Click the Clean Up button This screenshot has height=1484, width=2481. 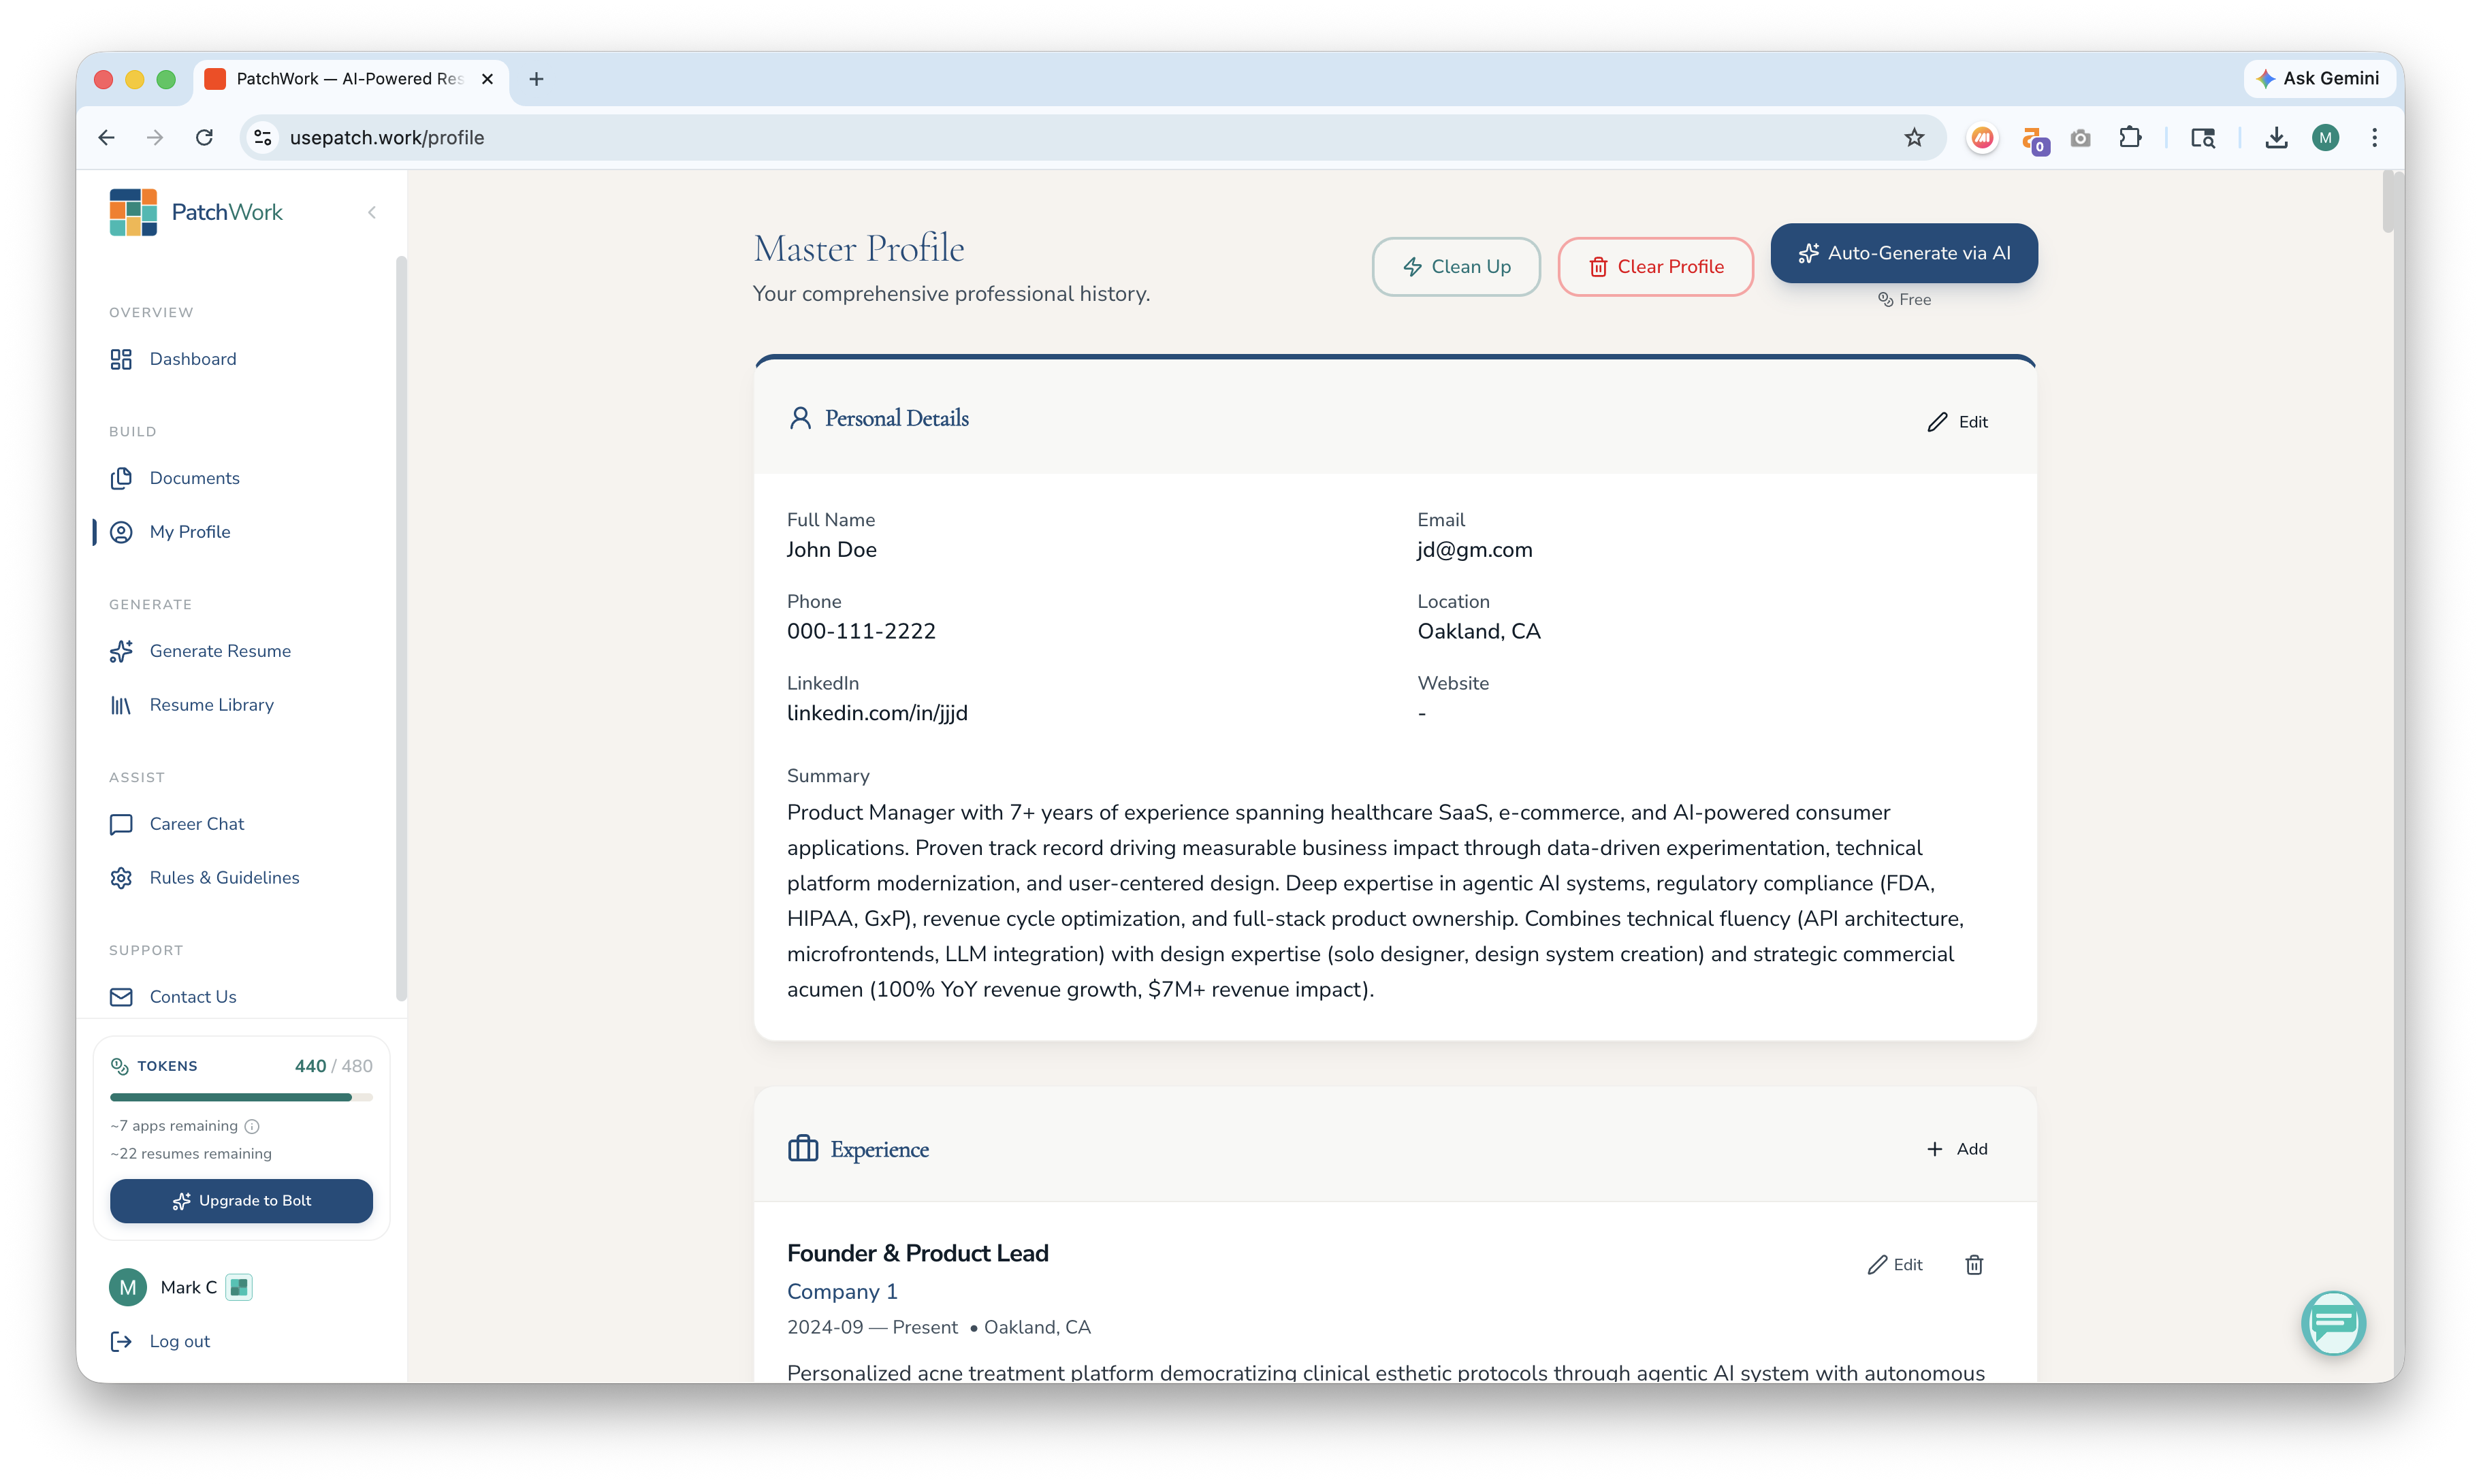(1455, 266)
